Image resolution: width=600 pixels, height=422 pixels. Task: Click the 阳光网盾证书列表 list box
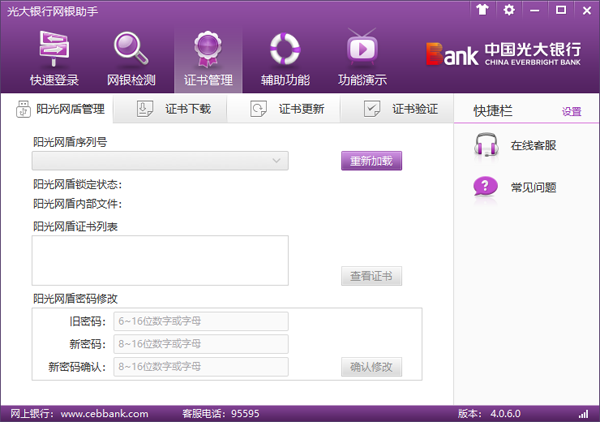click(x=160, y=260)
